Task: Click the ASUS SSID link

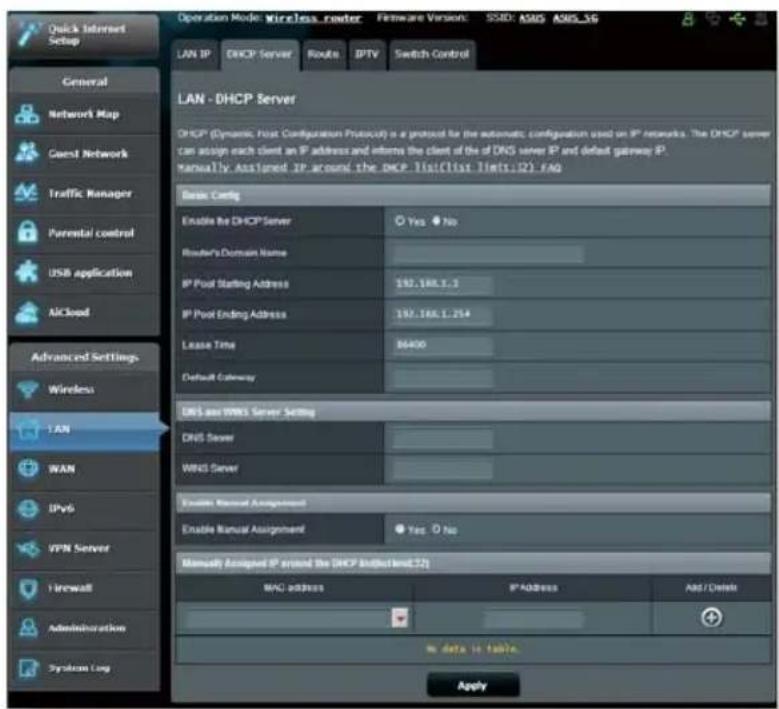Action: (532, 19)
